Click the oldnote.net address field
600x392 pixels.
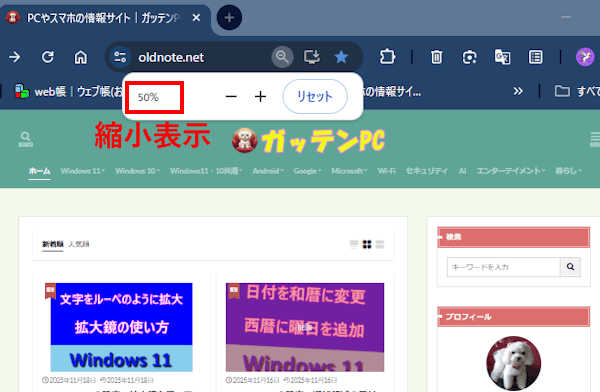(171, 57)
